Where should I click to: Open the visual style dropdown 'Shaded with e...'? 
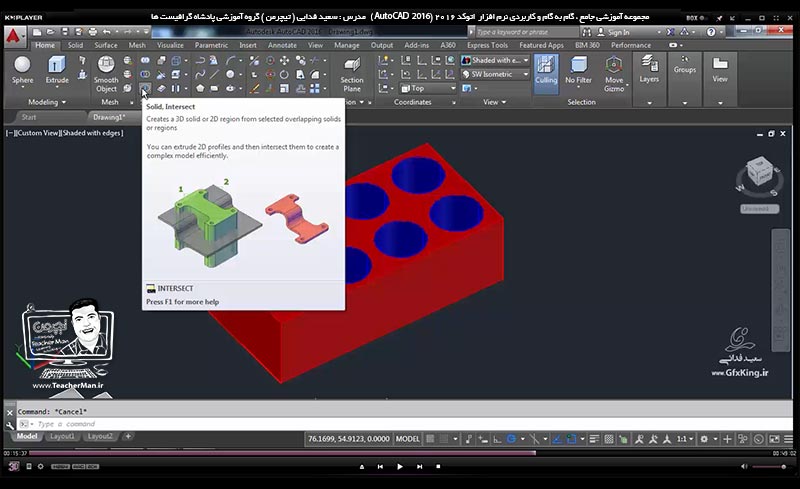[495, 60]
